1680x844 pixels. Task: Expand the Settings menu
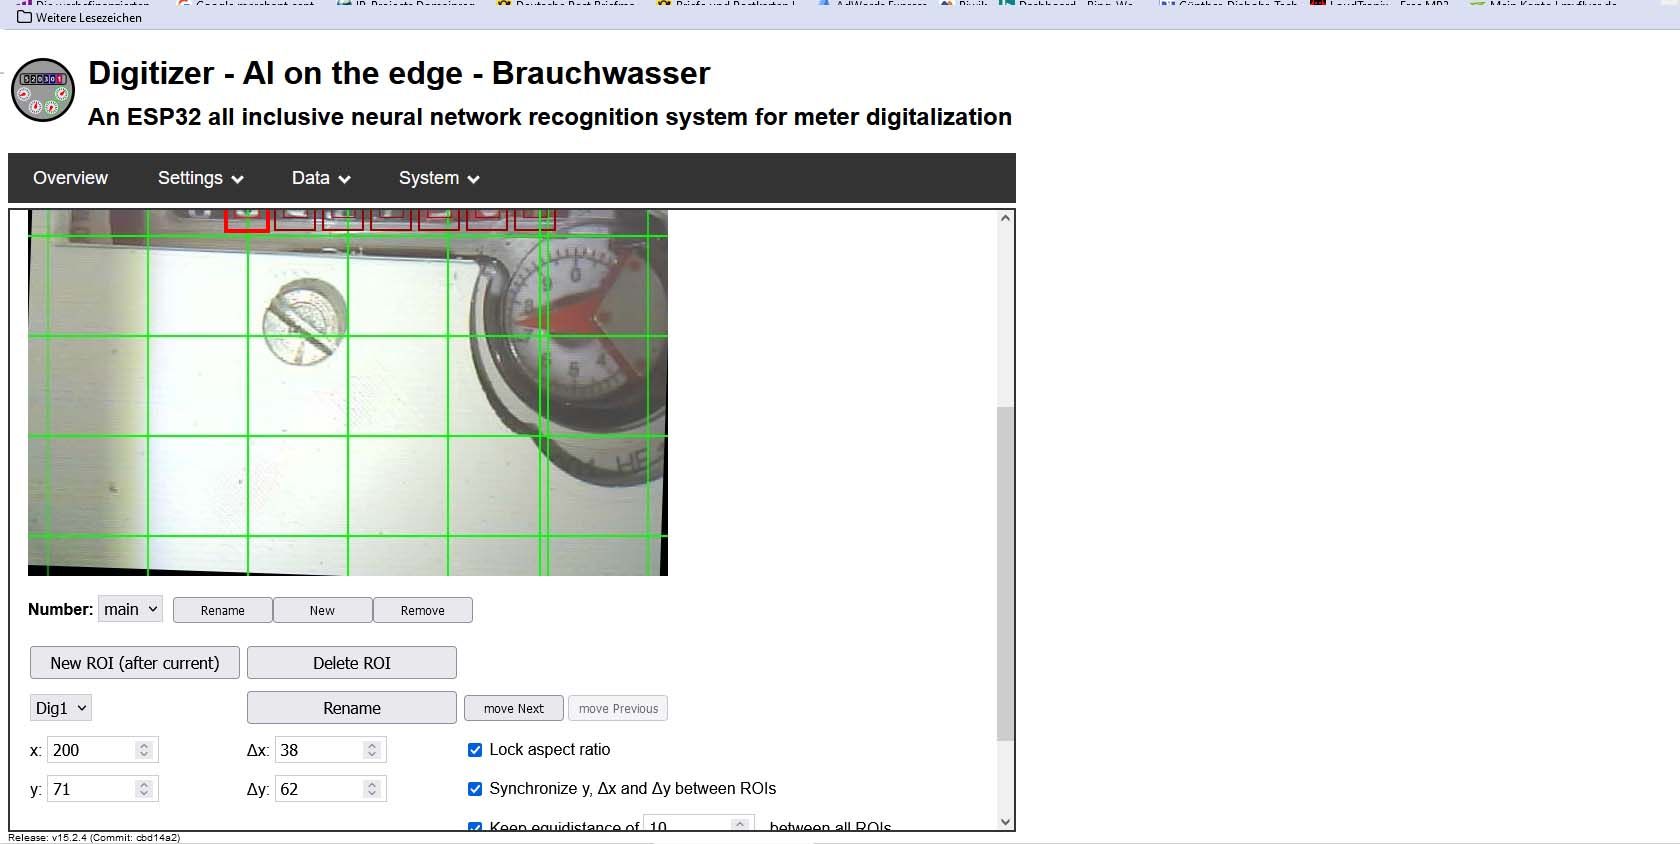(200, 178)
